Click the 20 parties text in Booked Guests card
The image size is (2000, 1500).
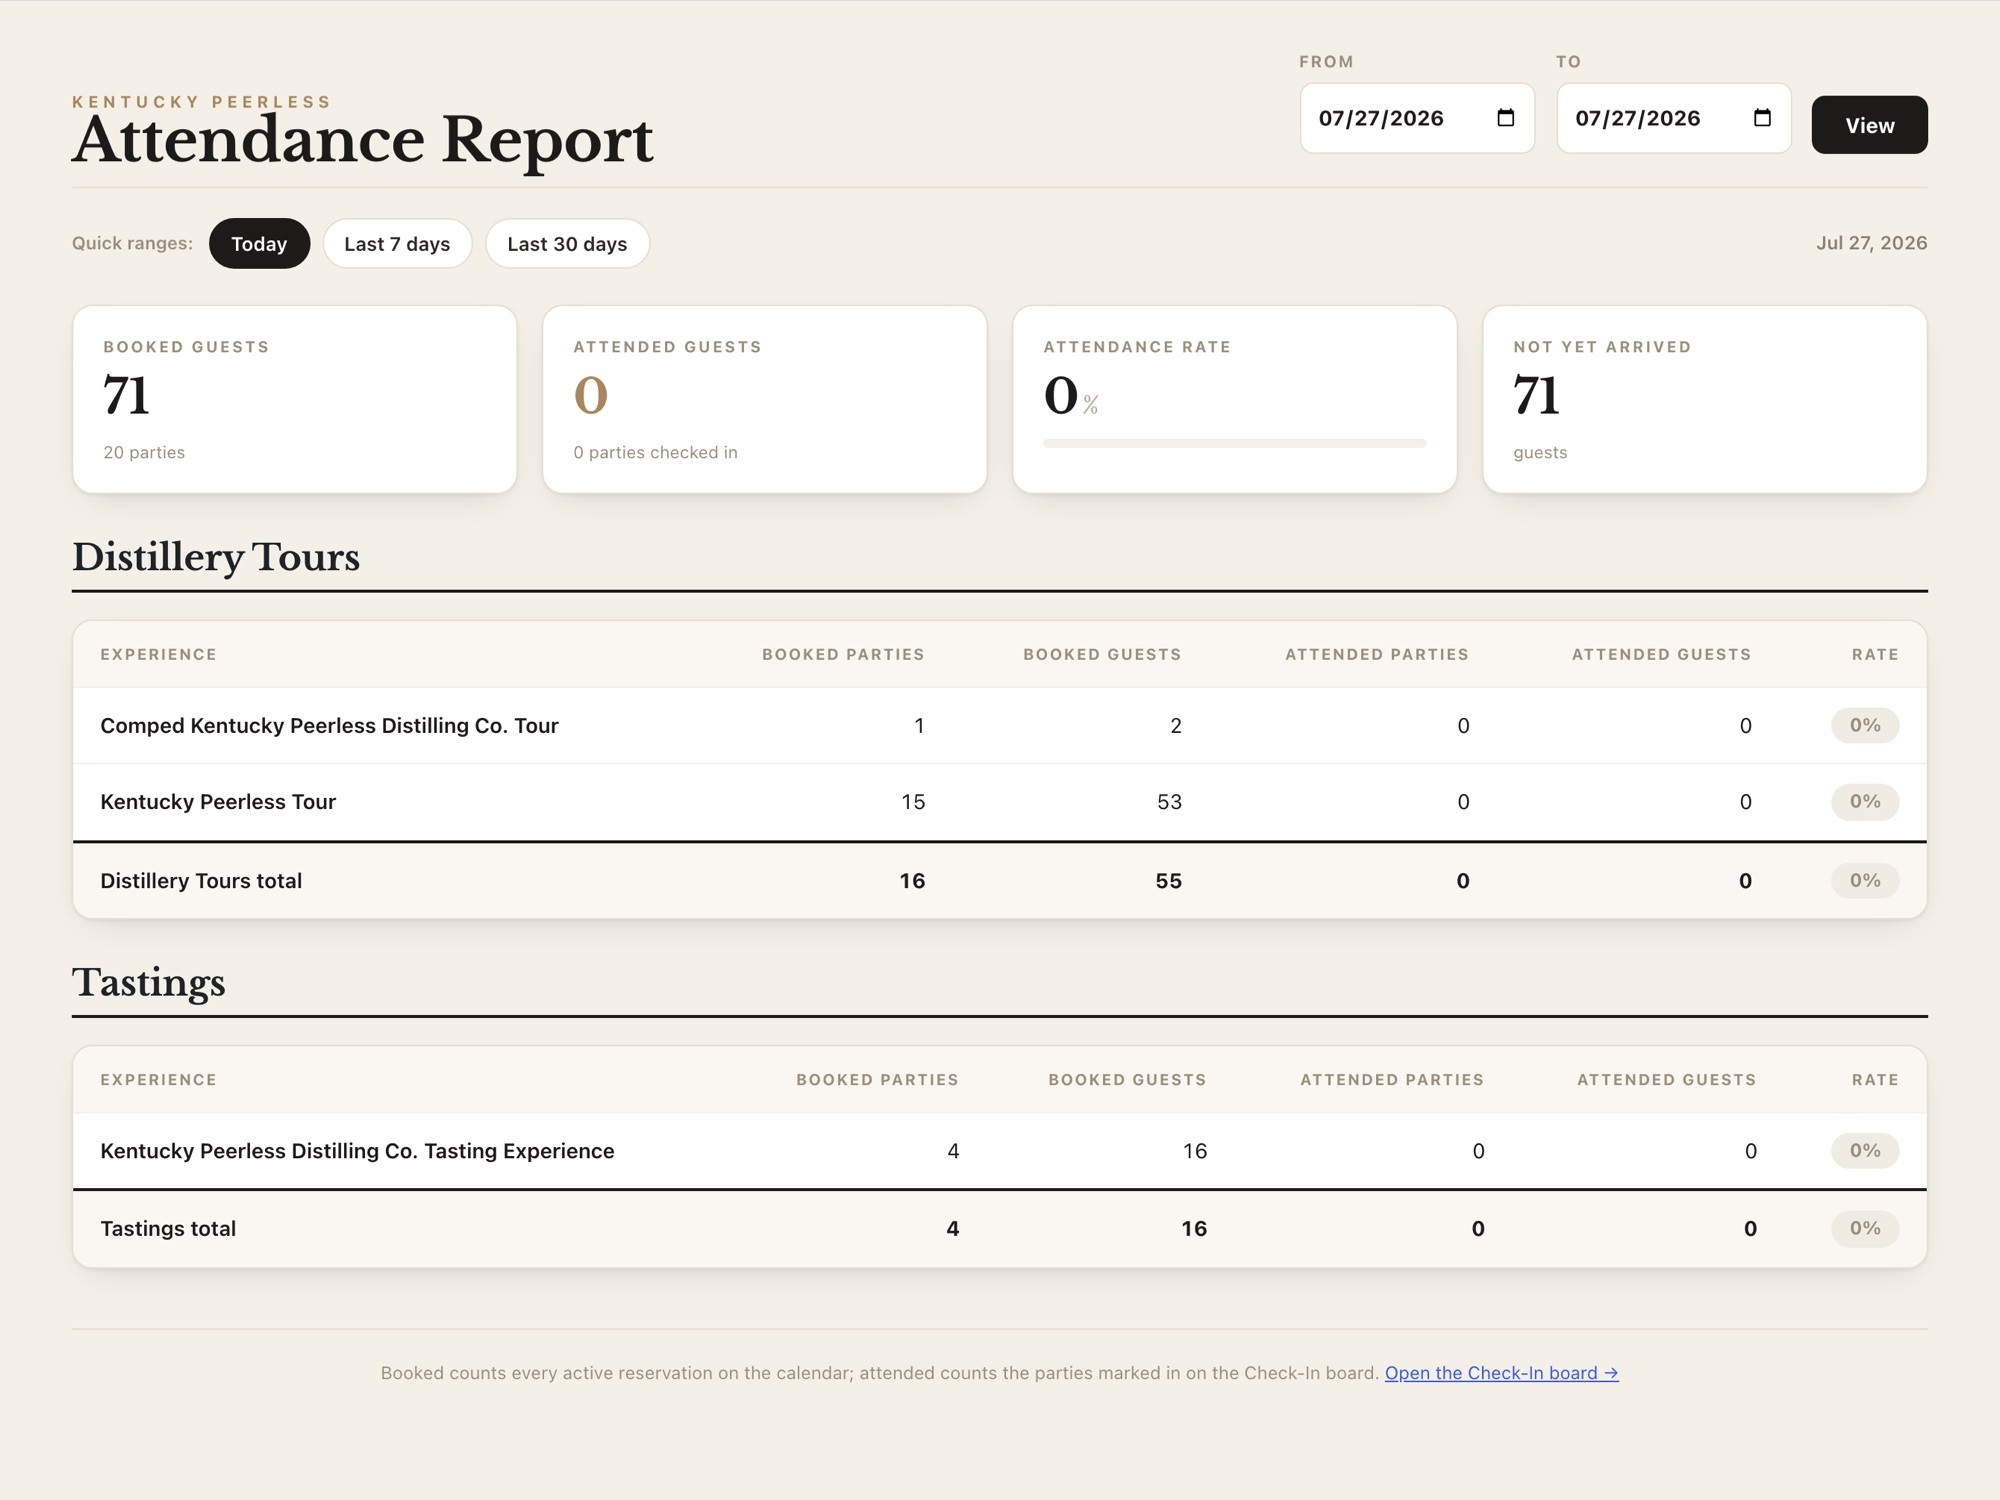[144, 452]
